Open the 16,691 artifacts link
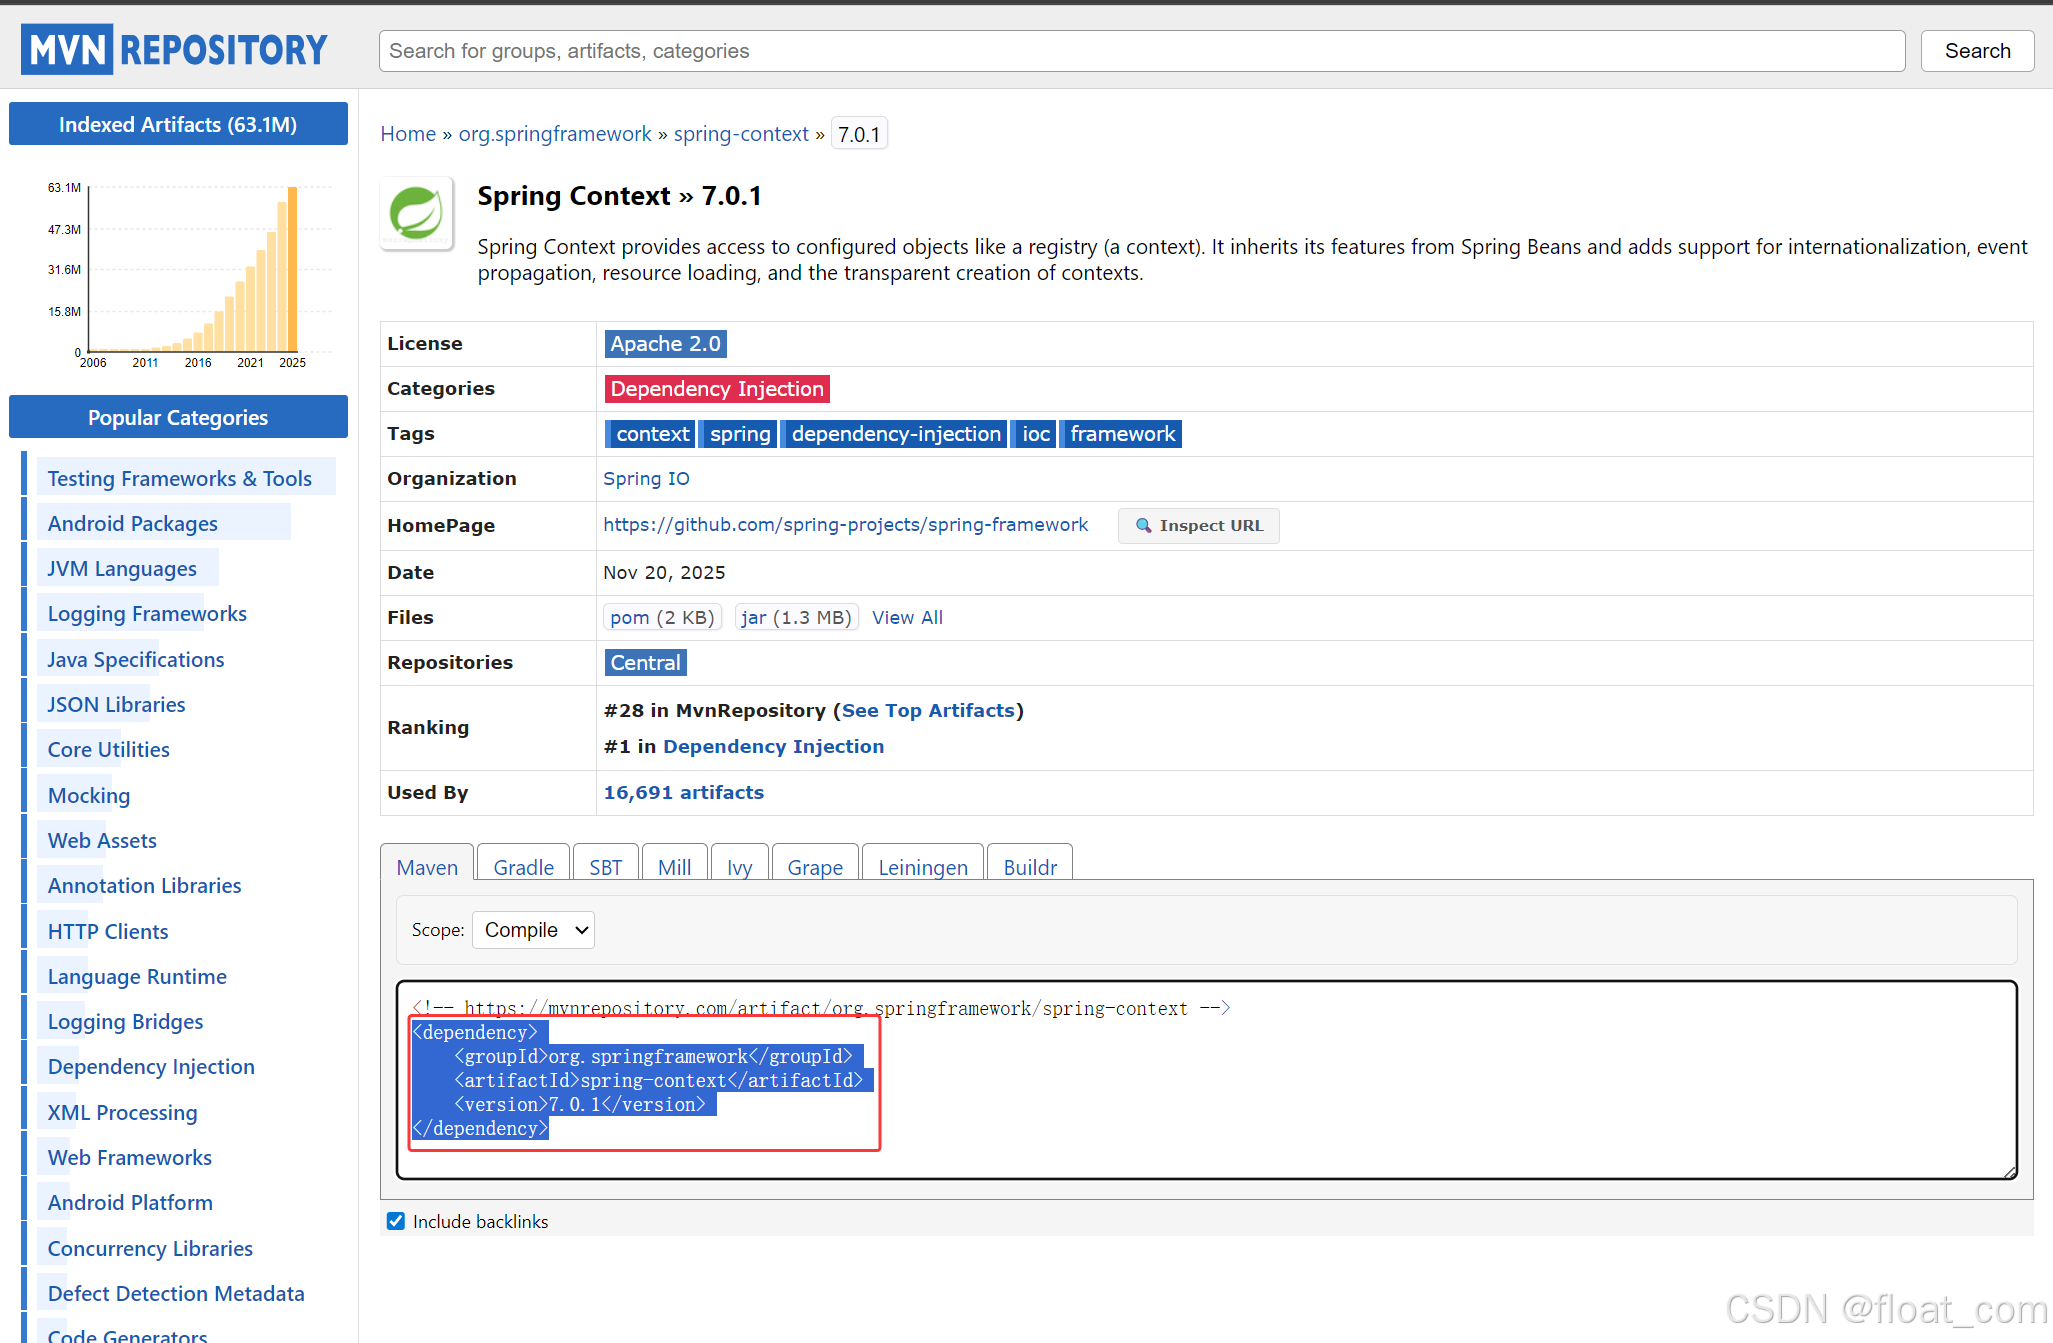The image size is (2053, 1343). pyautogui.click(x=683, y=792)
